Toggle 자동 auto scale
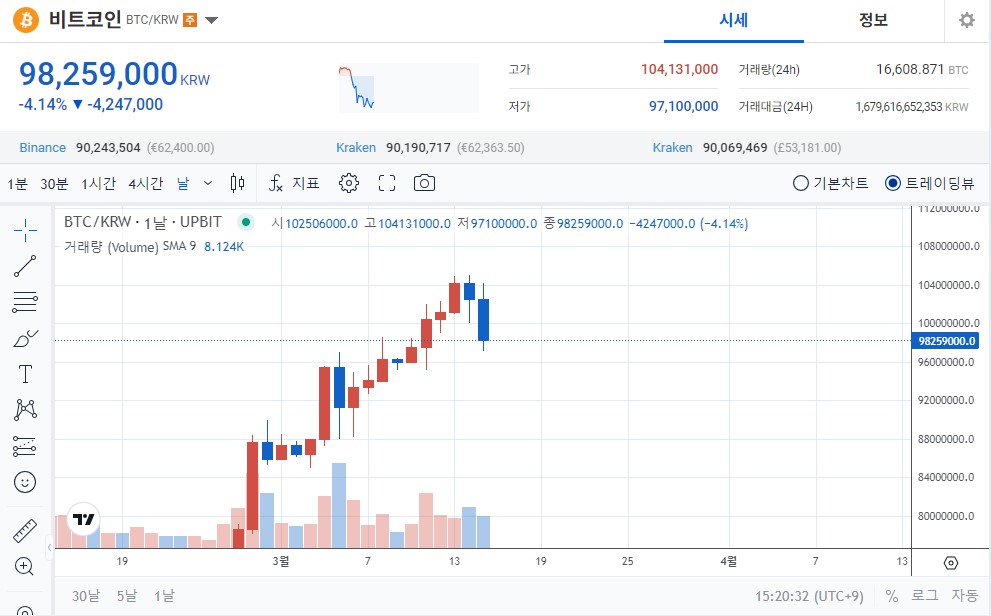Image resolution: width=991 pixels, height=616 pixels. pyautogui.click(x=965, y=596)
